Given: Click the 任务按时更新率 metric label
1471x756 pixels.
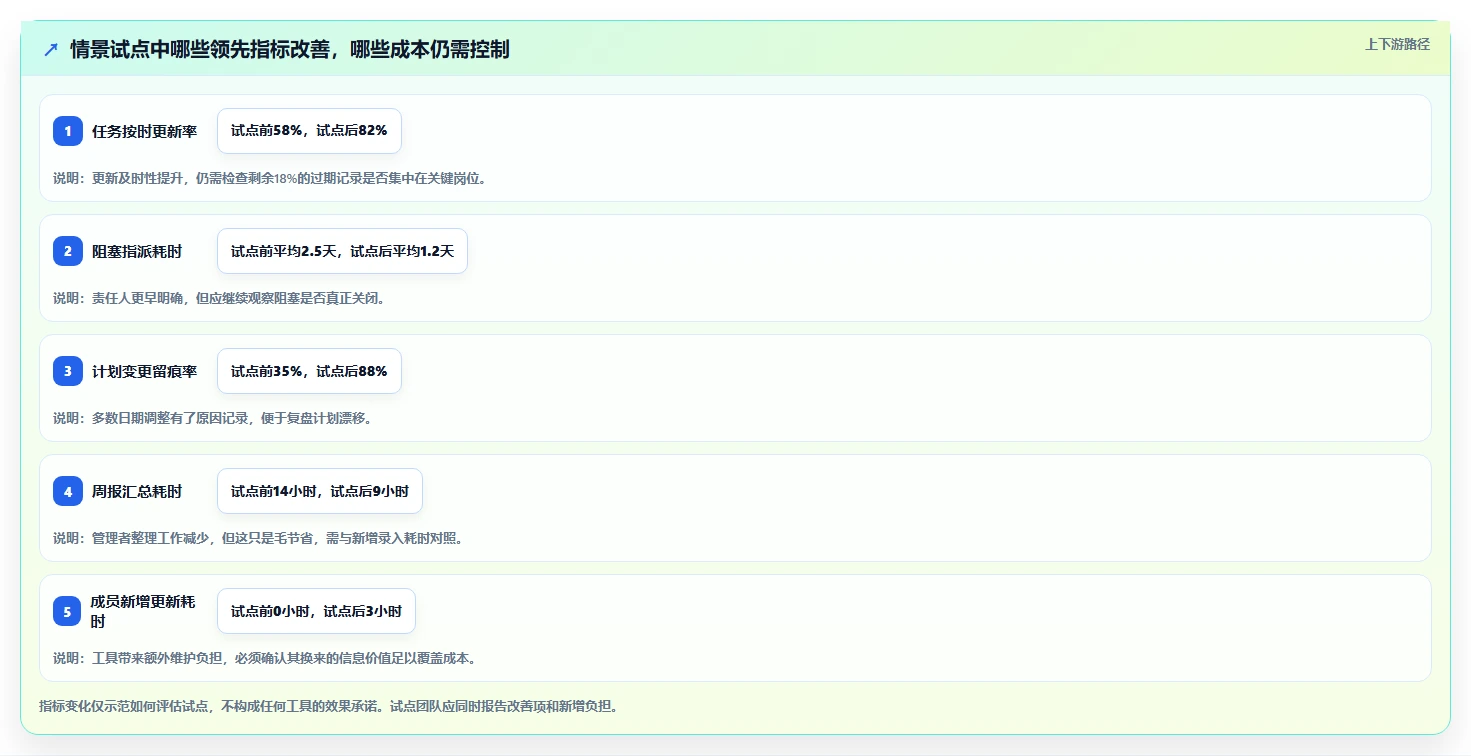Looking at the screenshot, I should 145,131.
